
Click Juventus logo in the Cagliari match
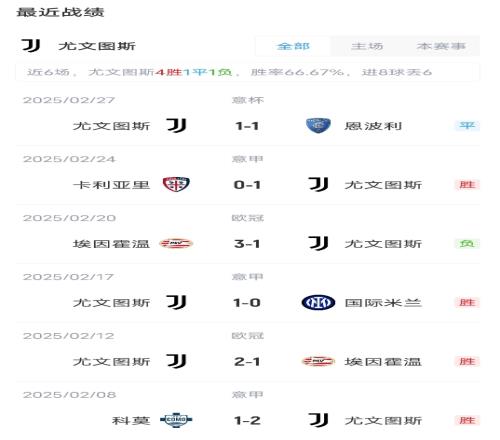tap(318, 184)
